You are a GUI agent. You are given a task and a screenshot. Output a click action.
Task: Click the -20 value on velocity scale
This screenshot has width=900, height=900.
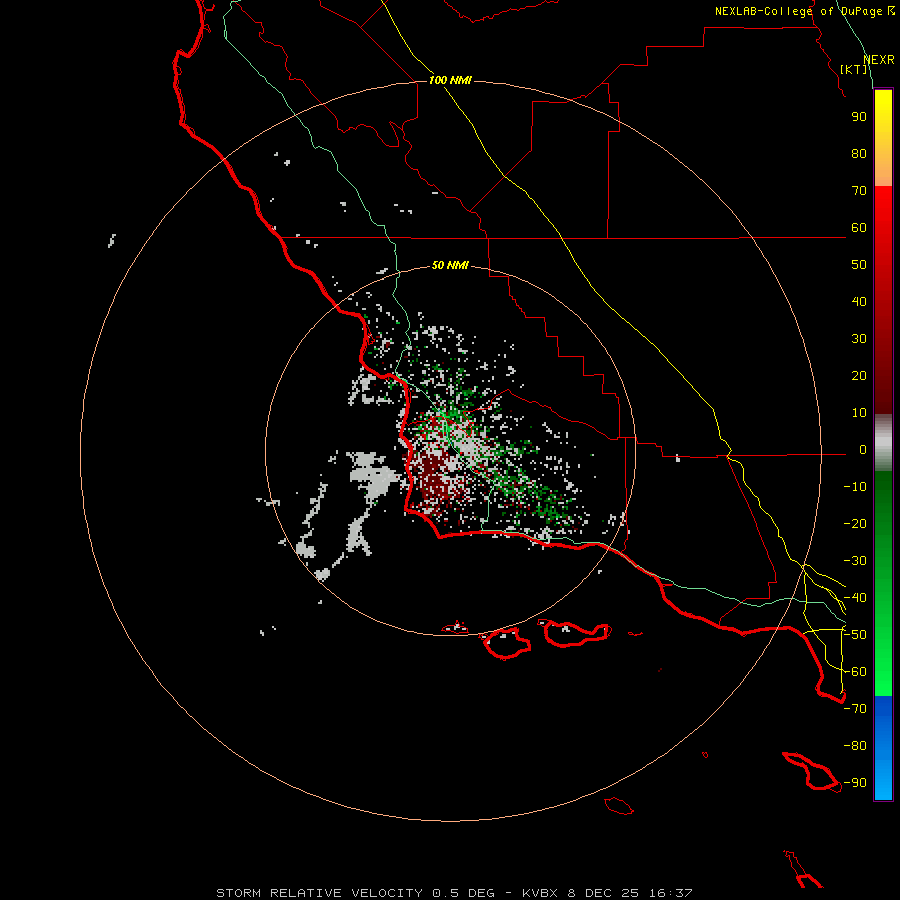pyautogui.click(x=855, y=523)
